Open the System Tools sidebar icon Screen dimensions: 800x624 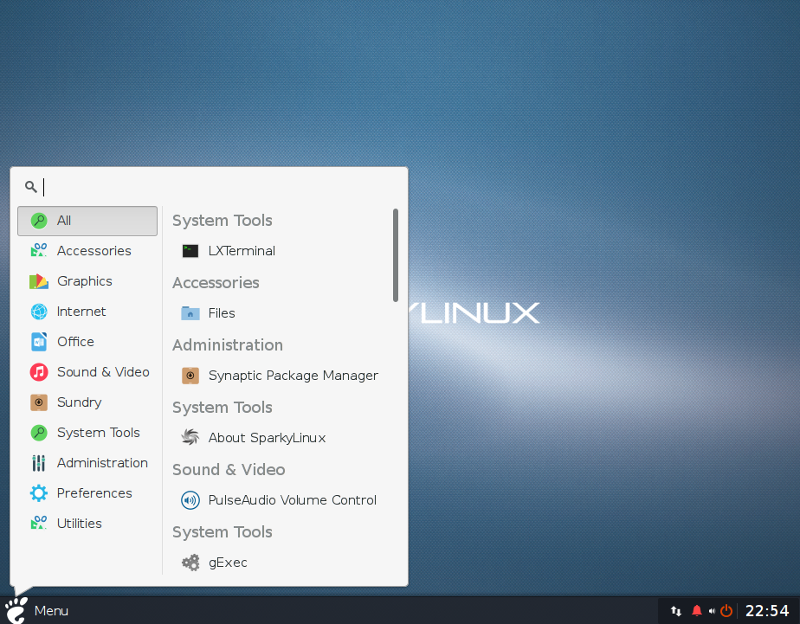click(x=39, y=433)
